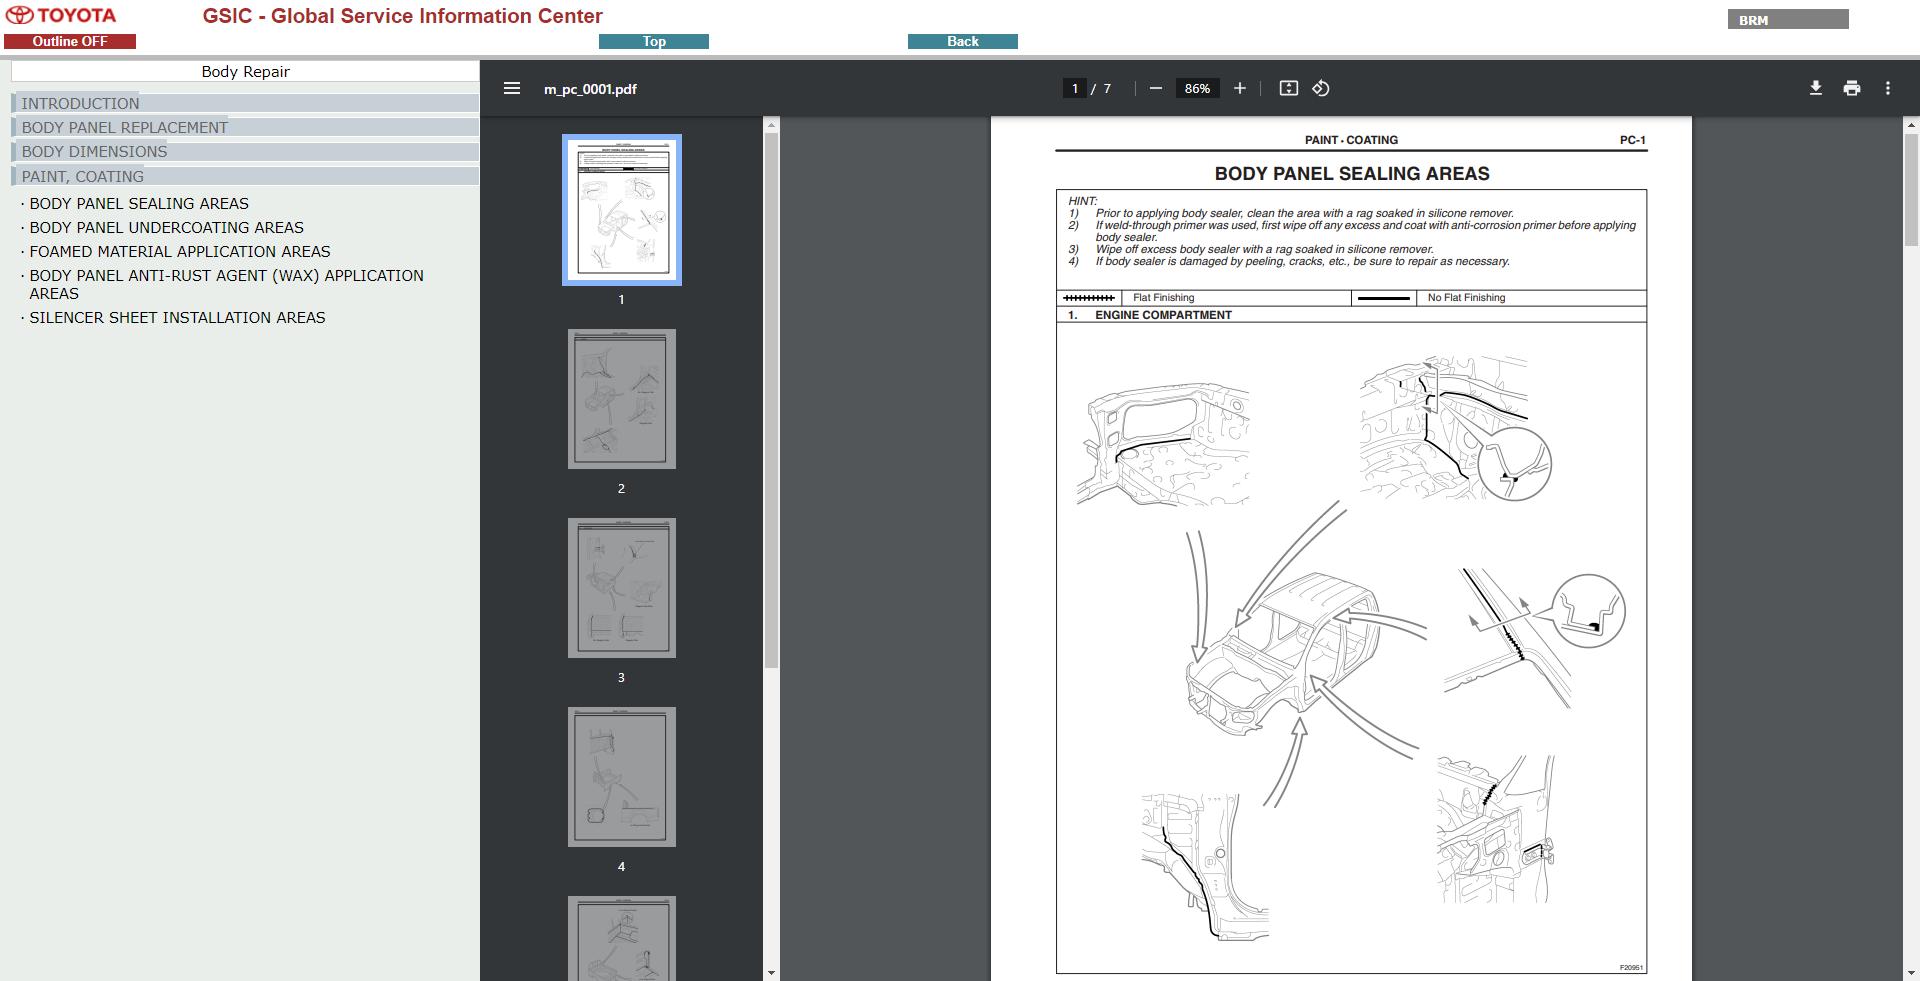1920x981 pixels.
Task: Click the document vertical scrollbar thumb
Action: pyautogui.click(x=1911, y=189)
